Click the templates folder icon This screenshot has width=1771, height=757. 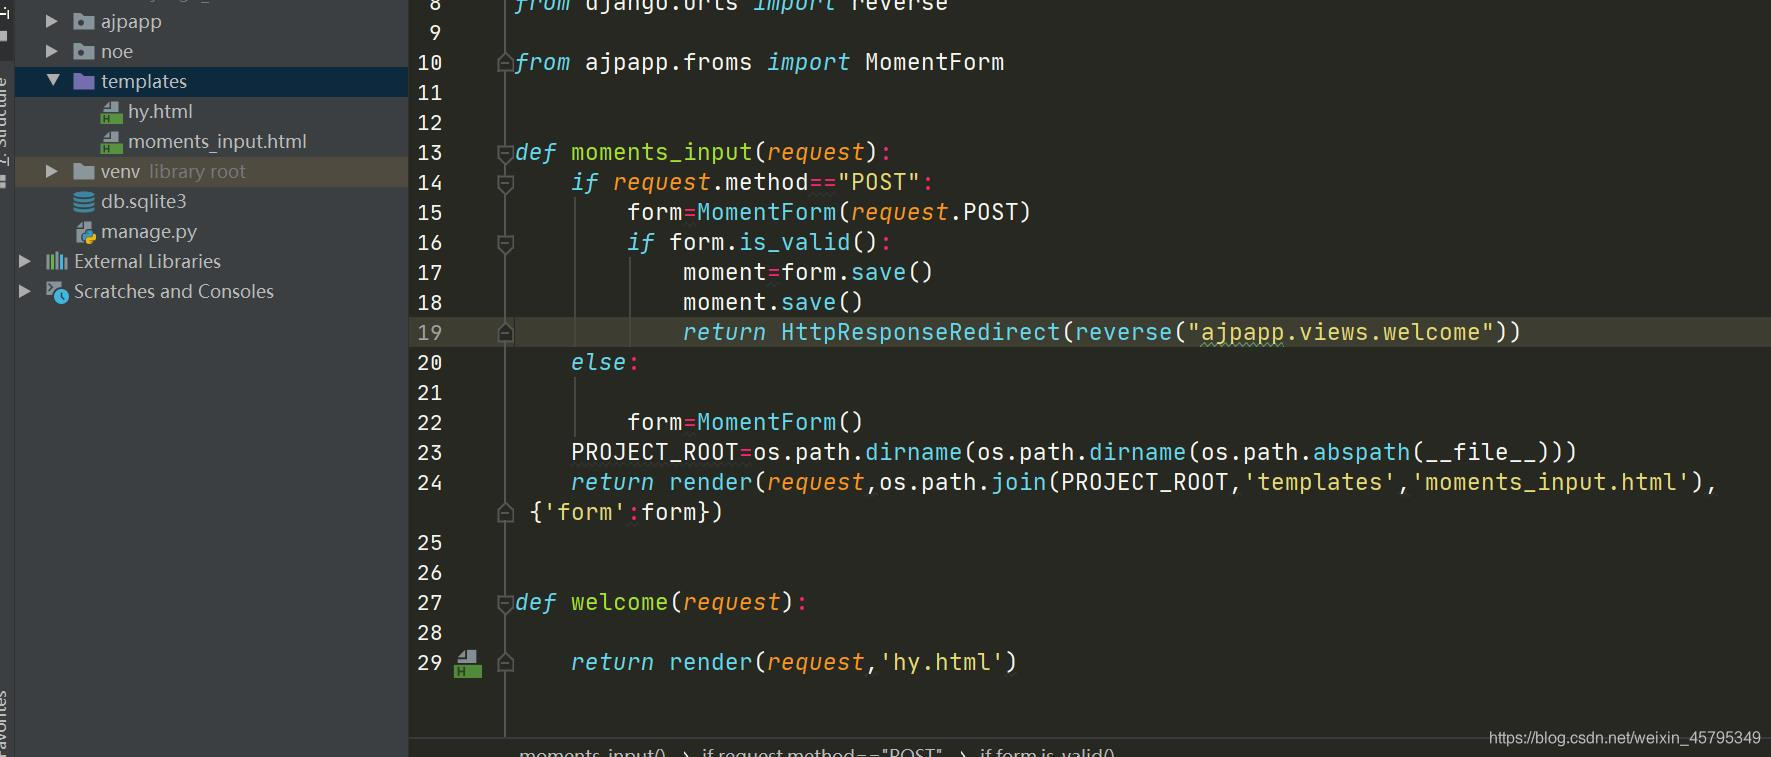pos(84,81)
